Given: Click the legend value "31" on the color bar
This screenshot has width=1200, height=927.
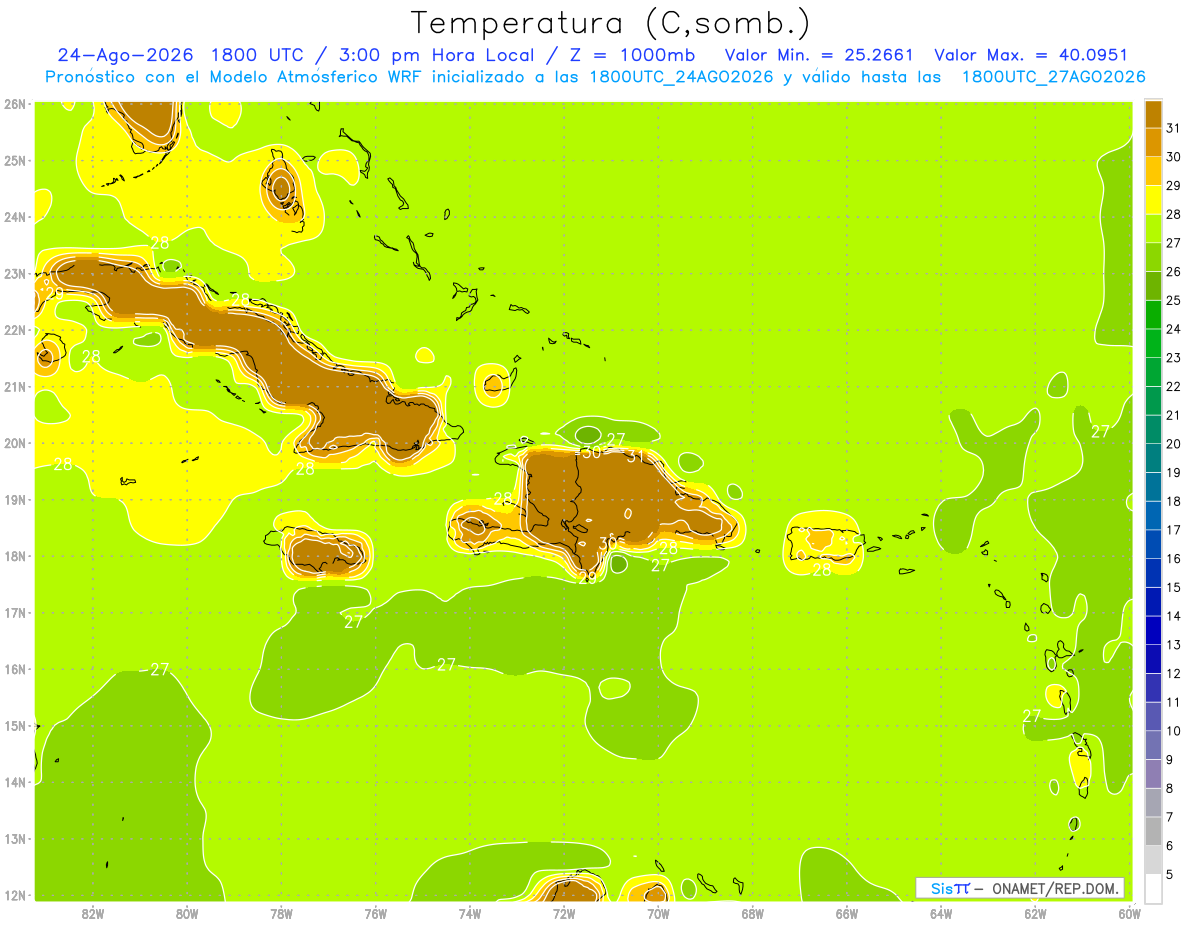Looking at the screenshot, I should click(1173, 128).
